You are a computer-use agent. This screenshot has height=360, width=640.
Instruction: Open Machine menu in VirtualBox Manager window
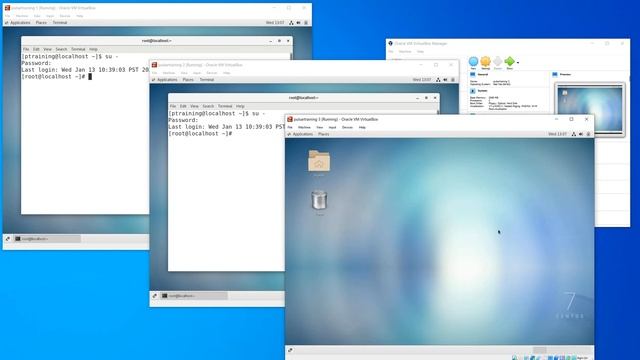tap(405, 52)
